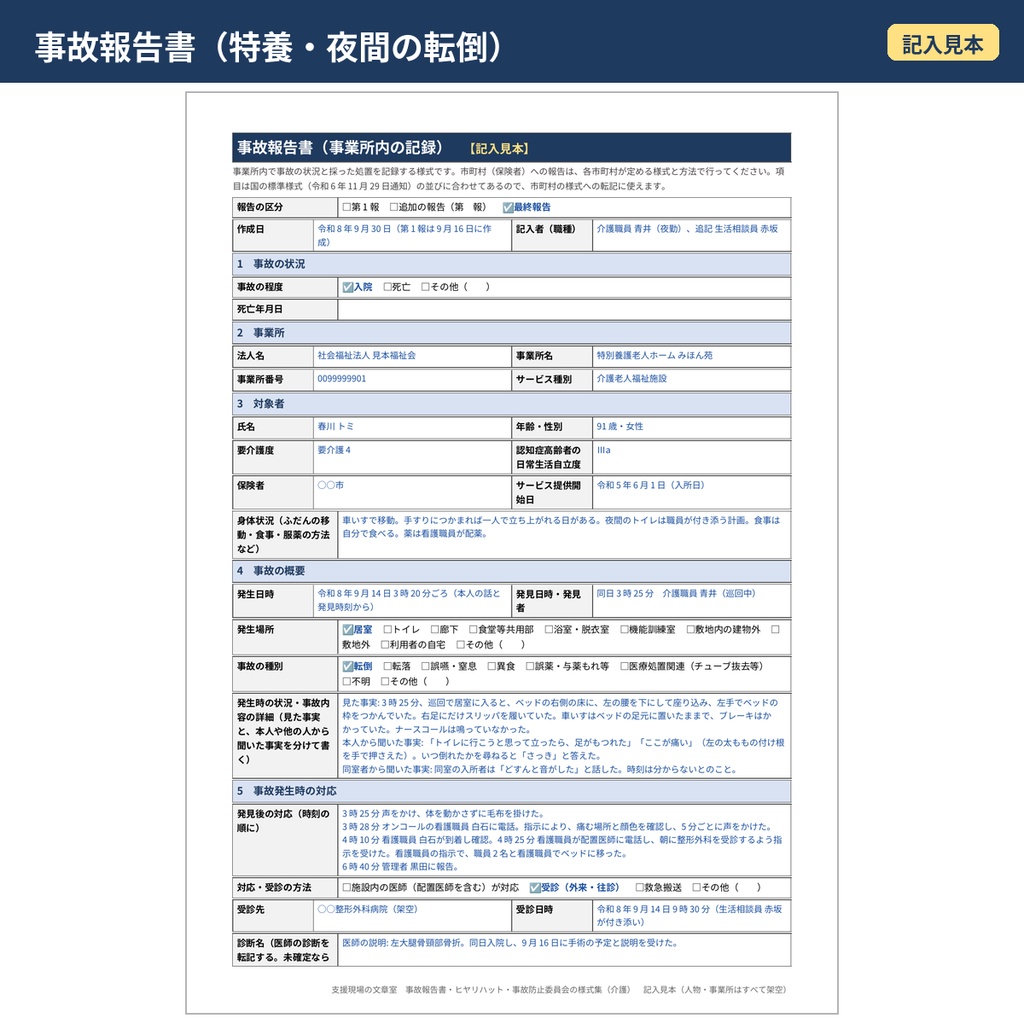
Task: Uncheck the 受診（外来・往診） checkbox
Action: coord(535,888)
